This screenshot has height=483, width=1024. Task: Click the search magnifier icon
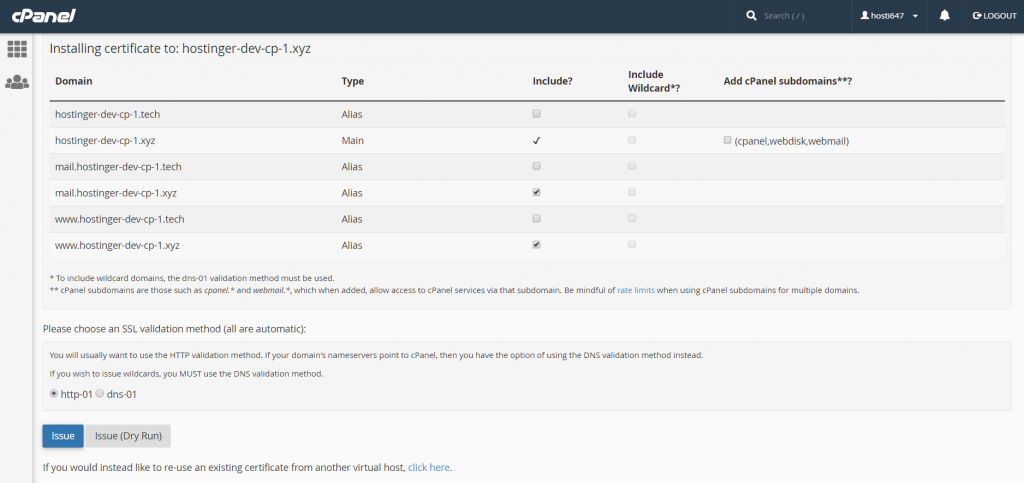[x=752, y=16]
